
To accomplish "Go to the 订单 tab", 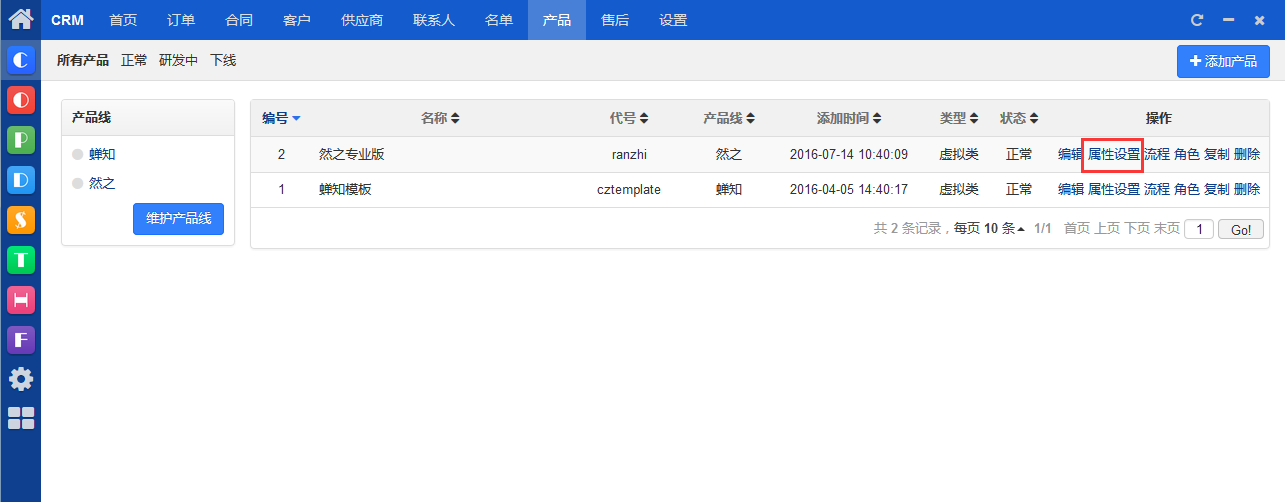I will (x=181, y=20).
